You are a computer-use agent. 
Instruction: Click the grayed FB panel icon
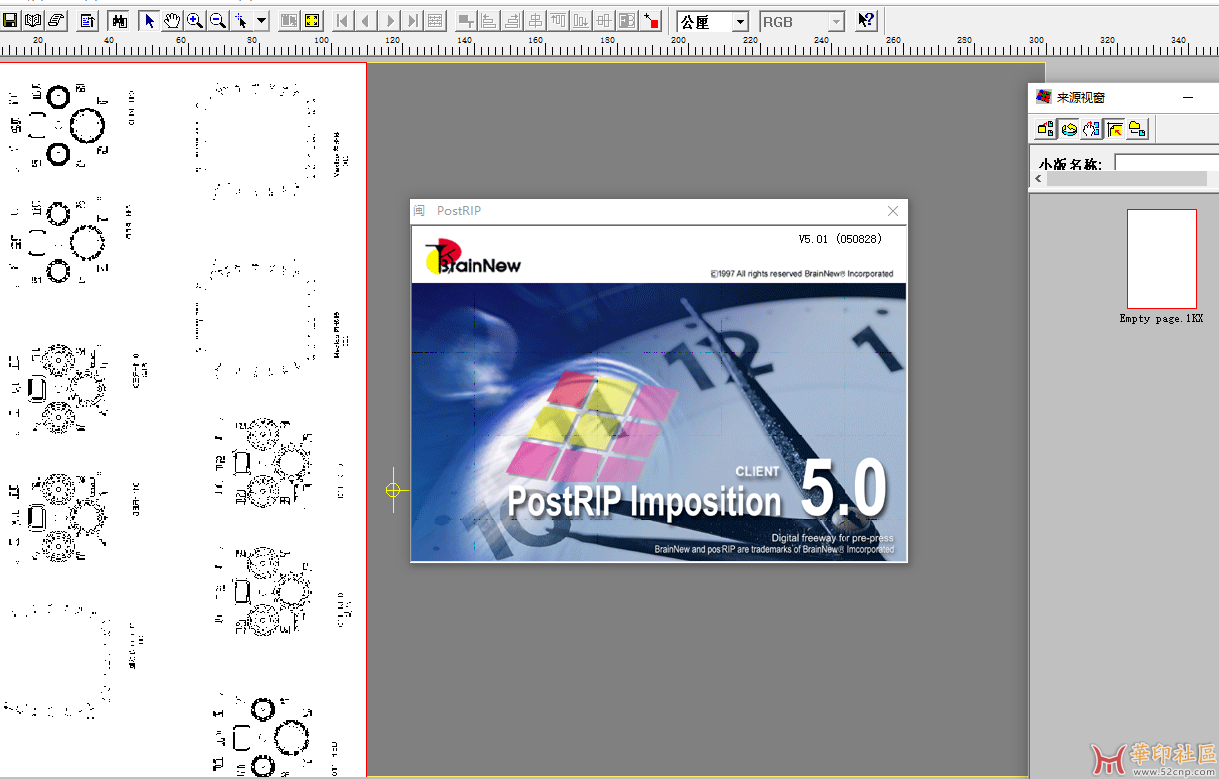coord(628,20)
